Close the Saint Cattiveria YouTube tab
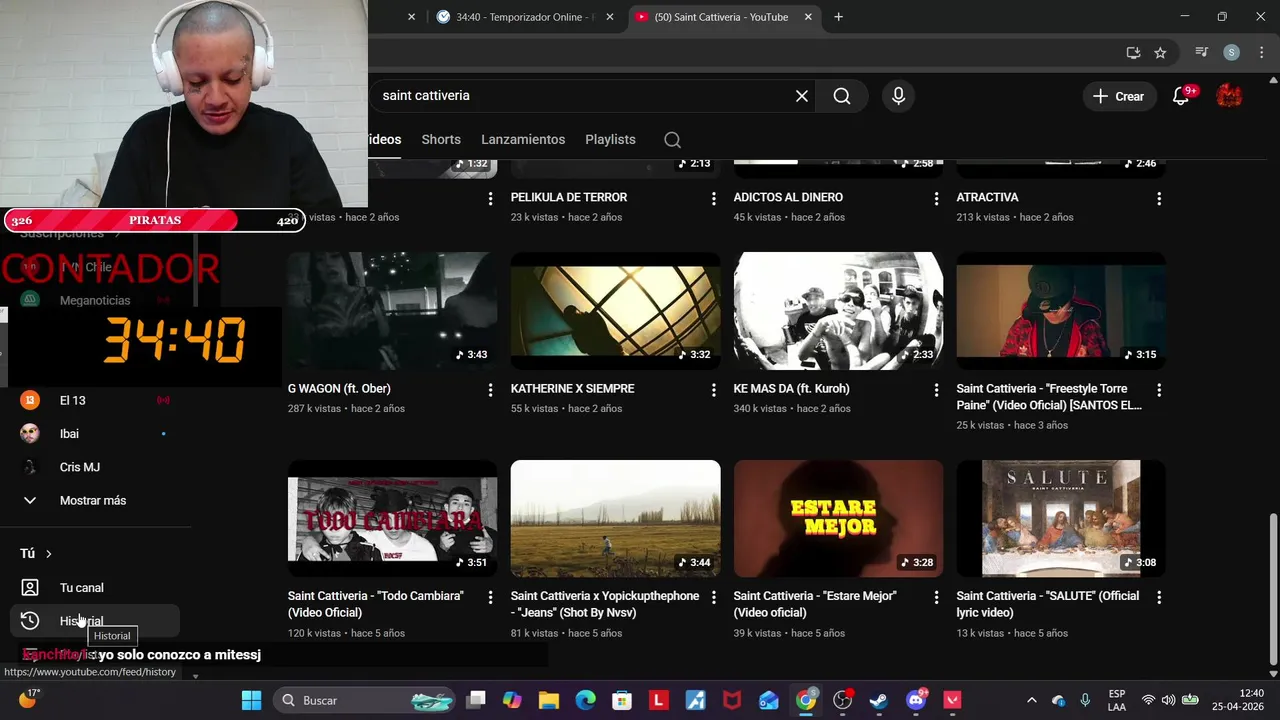The width and height of the screenshot is (1280, 720). (808, 17)
